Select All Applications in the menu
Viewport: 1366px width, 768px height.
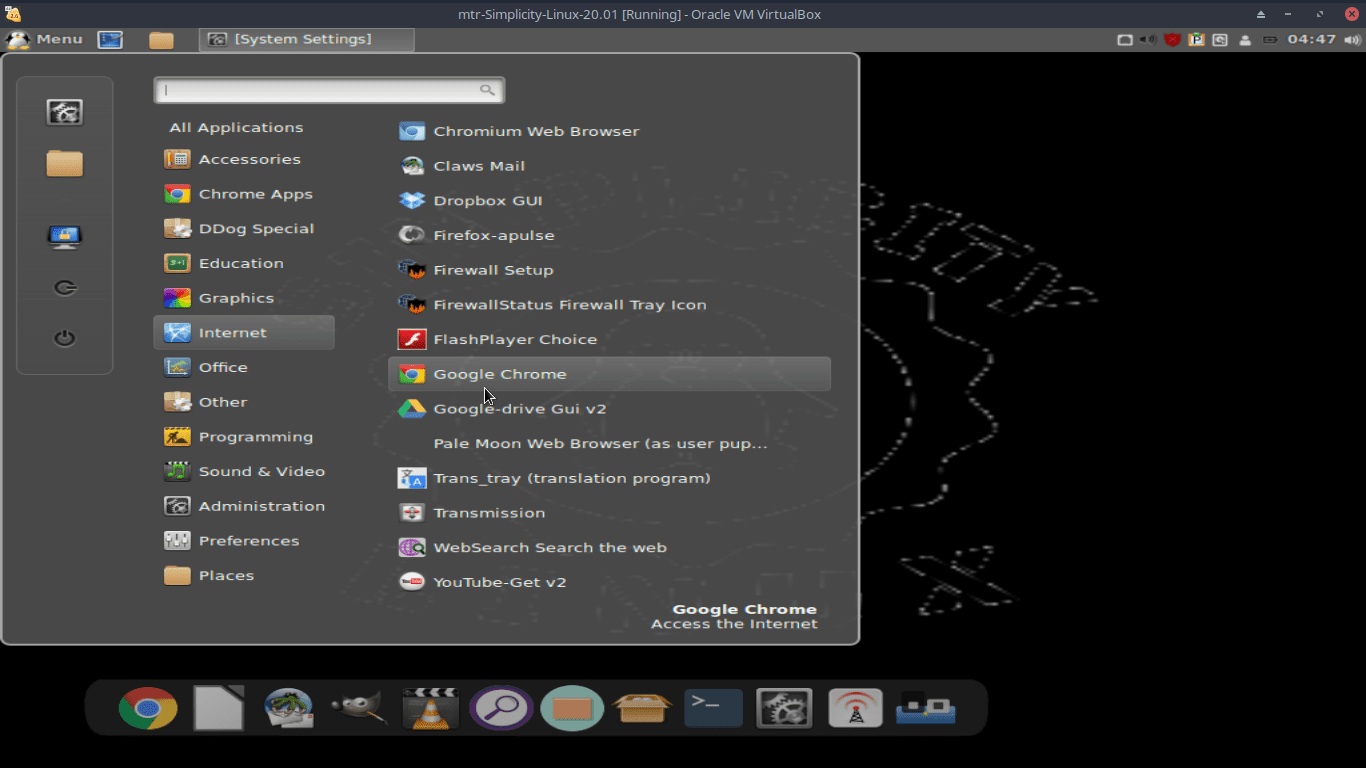236,127
